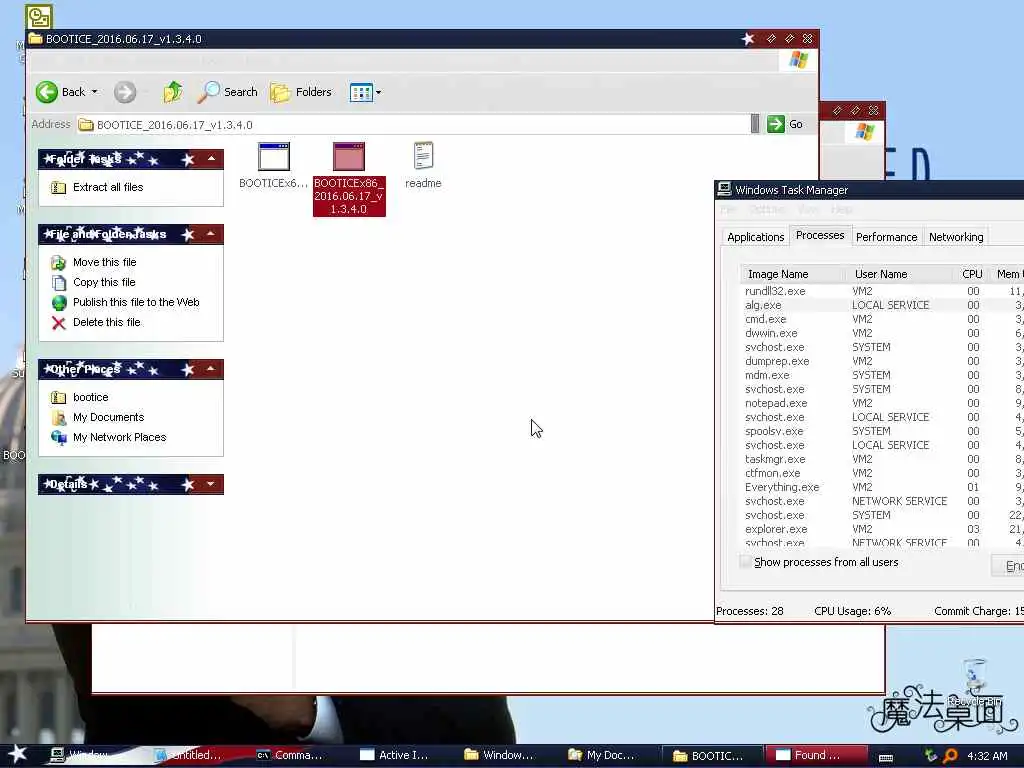Viewport: 1024px width, 768px height.
Task: Select taskmgr.exe process row
Action: click(882, 459)
